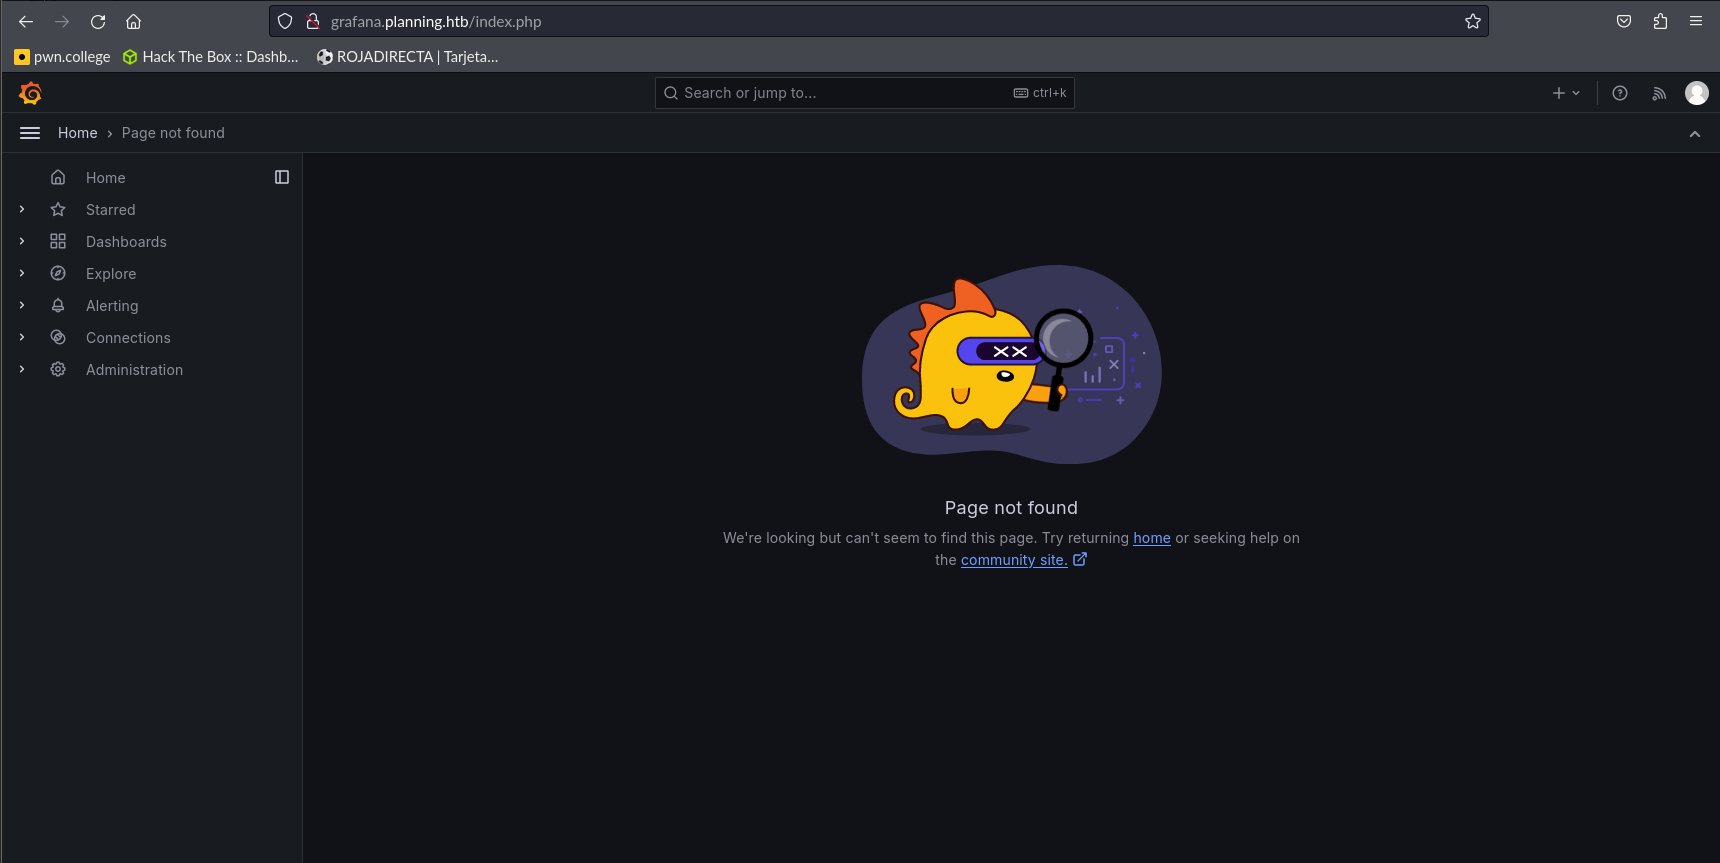Expand the Connections section chevron
The image size is (1720, 863).
click(22, 337)
